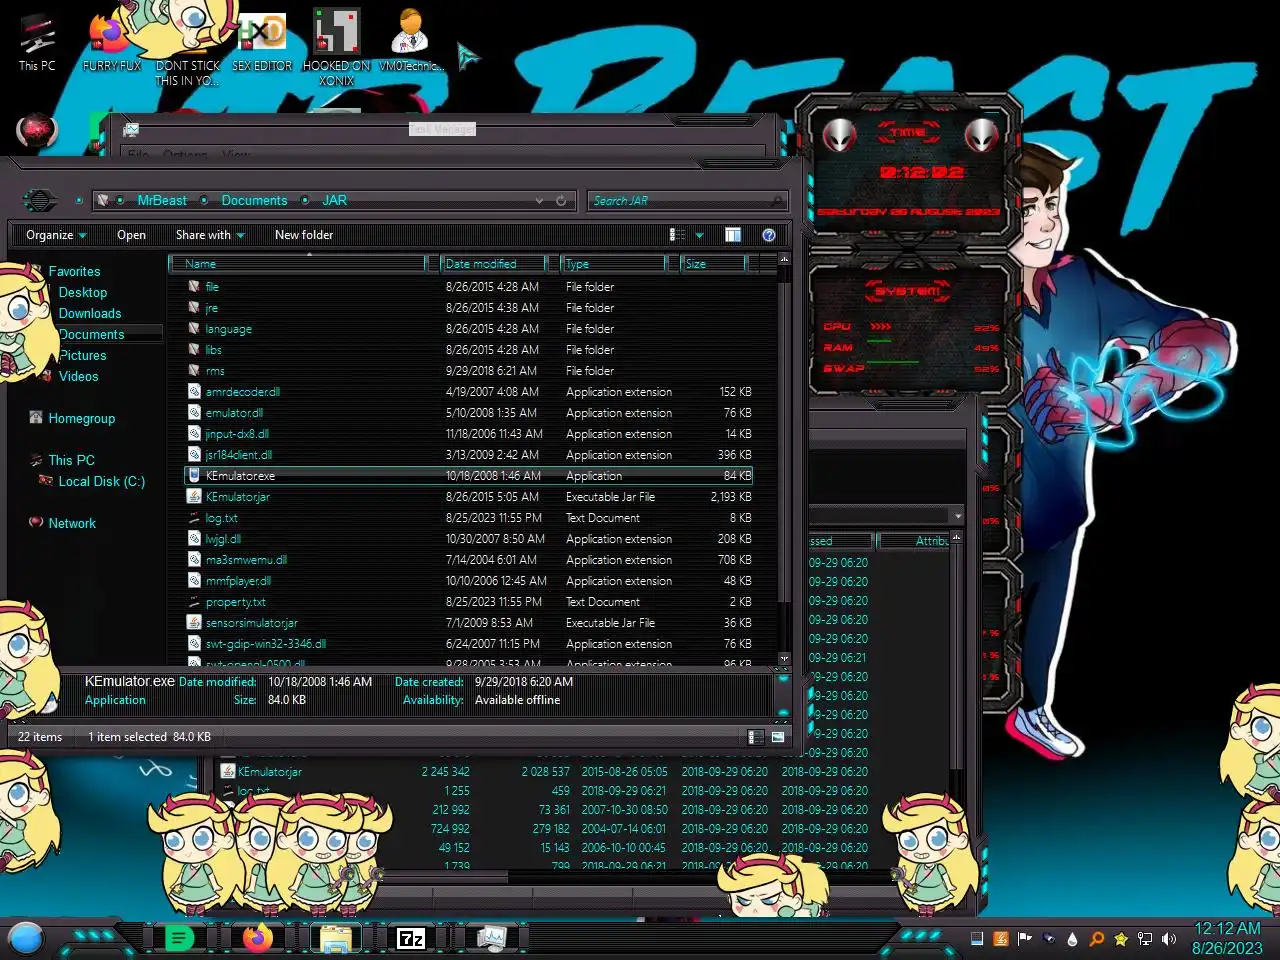Viewport: 1280px width, 960px height.
Task: Click the JAR breadcrumb segment
Action: [334, 201]
